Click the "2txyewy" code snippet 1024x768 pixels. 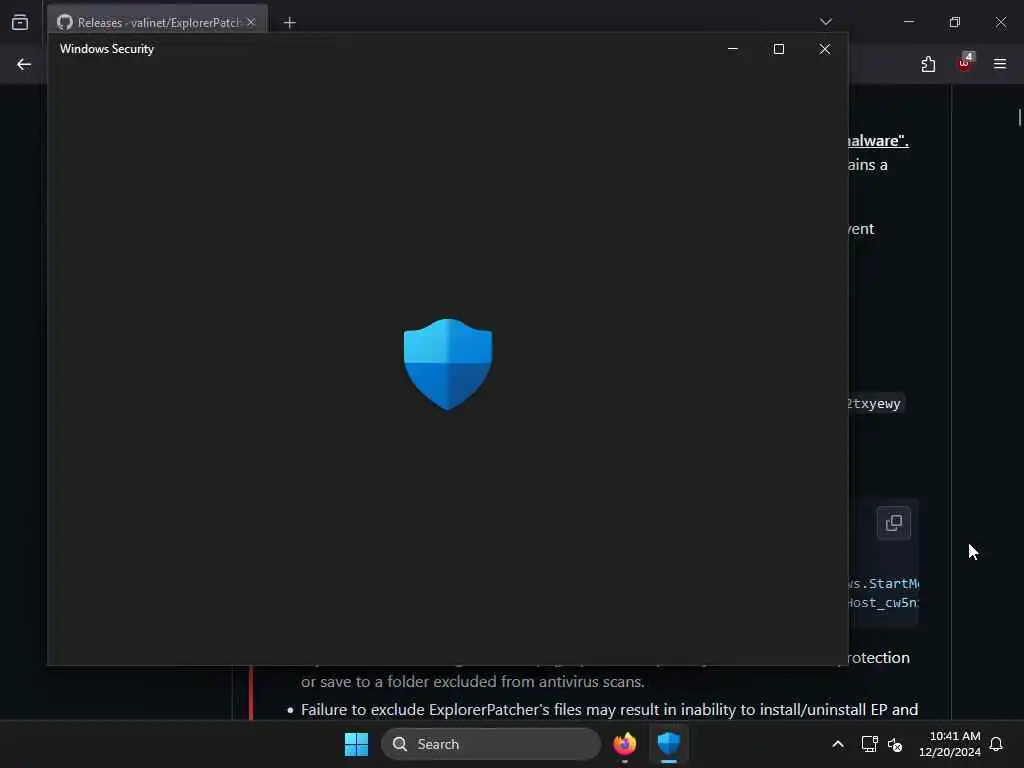(x=875, y=404)
